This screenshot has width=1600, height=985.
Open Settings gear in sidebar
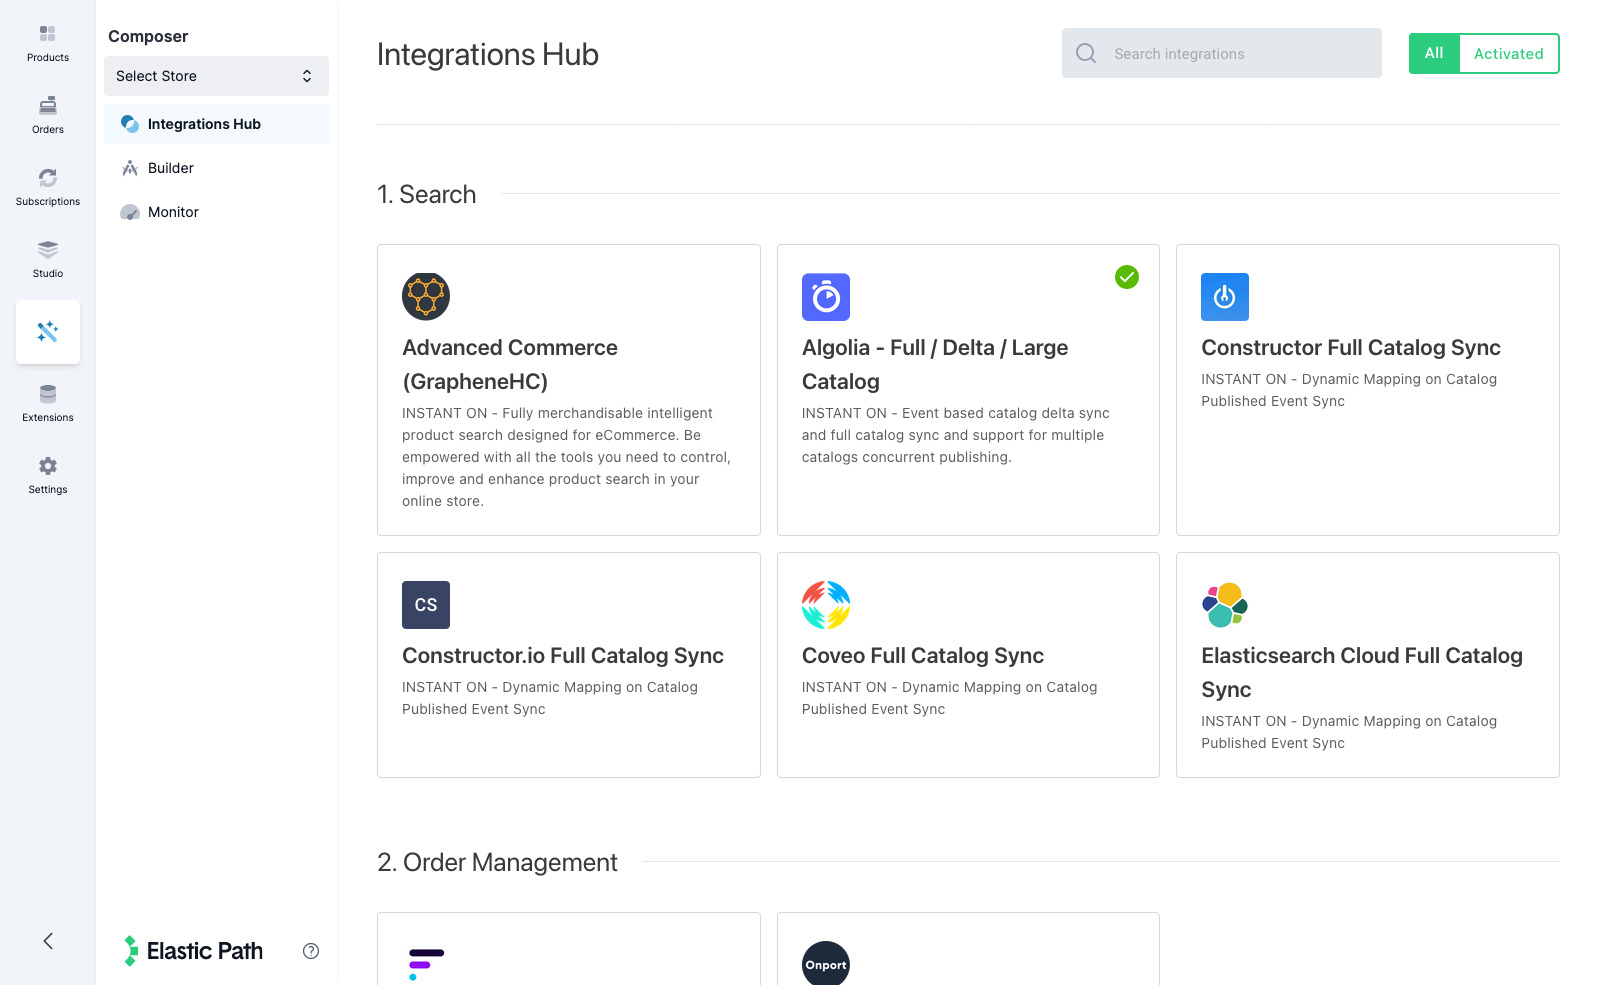pyautogui.click(x=47, y=475)
